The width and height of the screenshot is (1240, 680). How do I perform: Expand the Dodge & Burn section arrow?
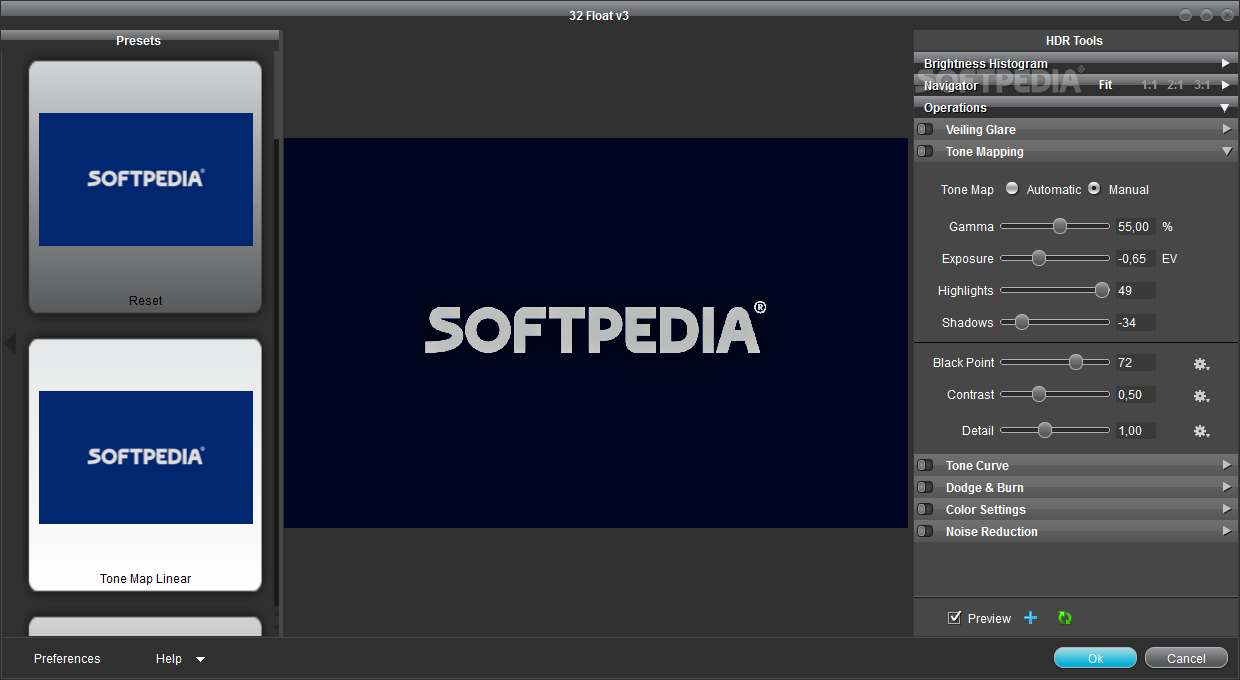[x=1226, y=487]
